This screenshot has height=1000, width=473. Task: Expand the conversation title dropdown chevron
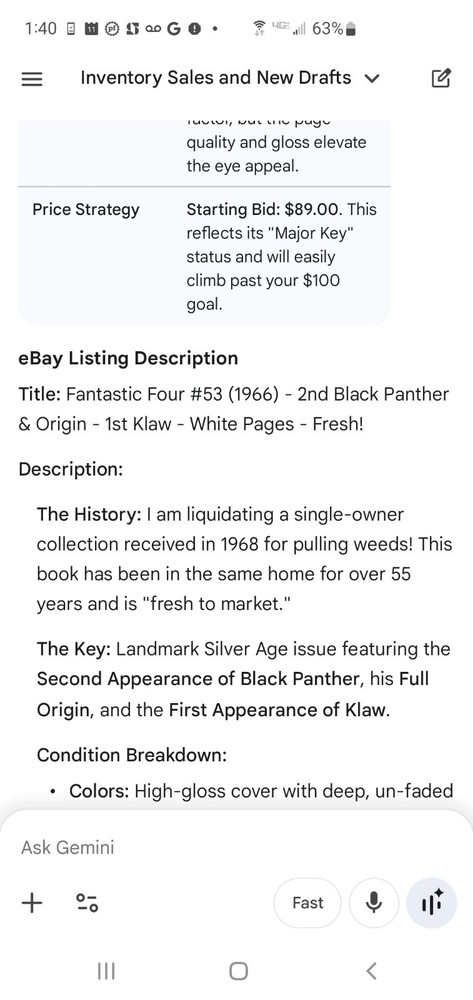click(371, 78)
